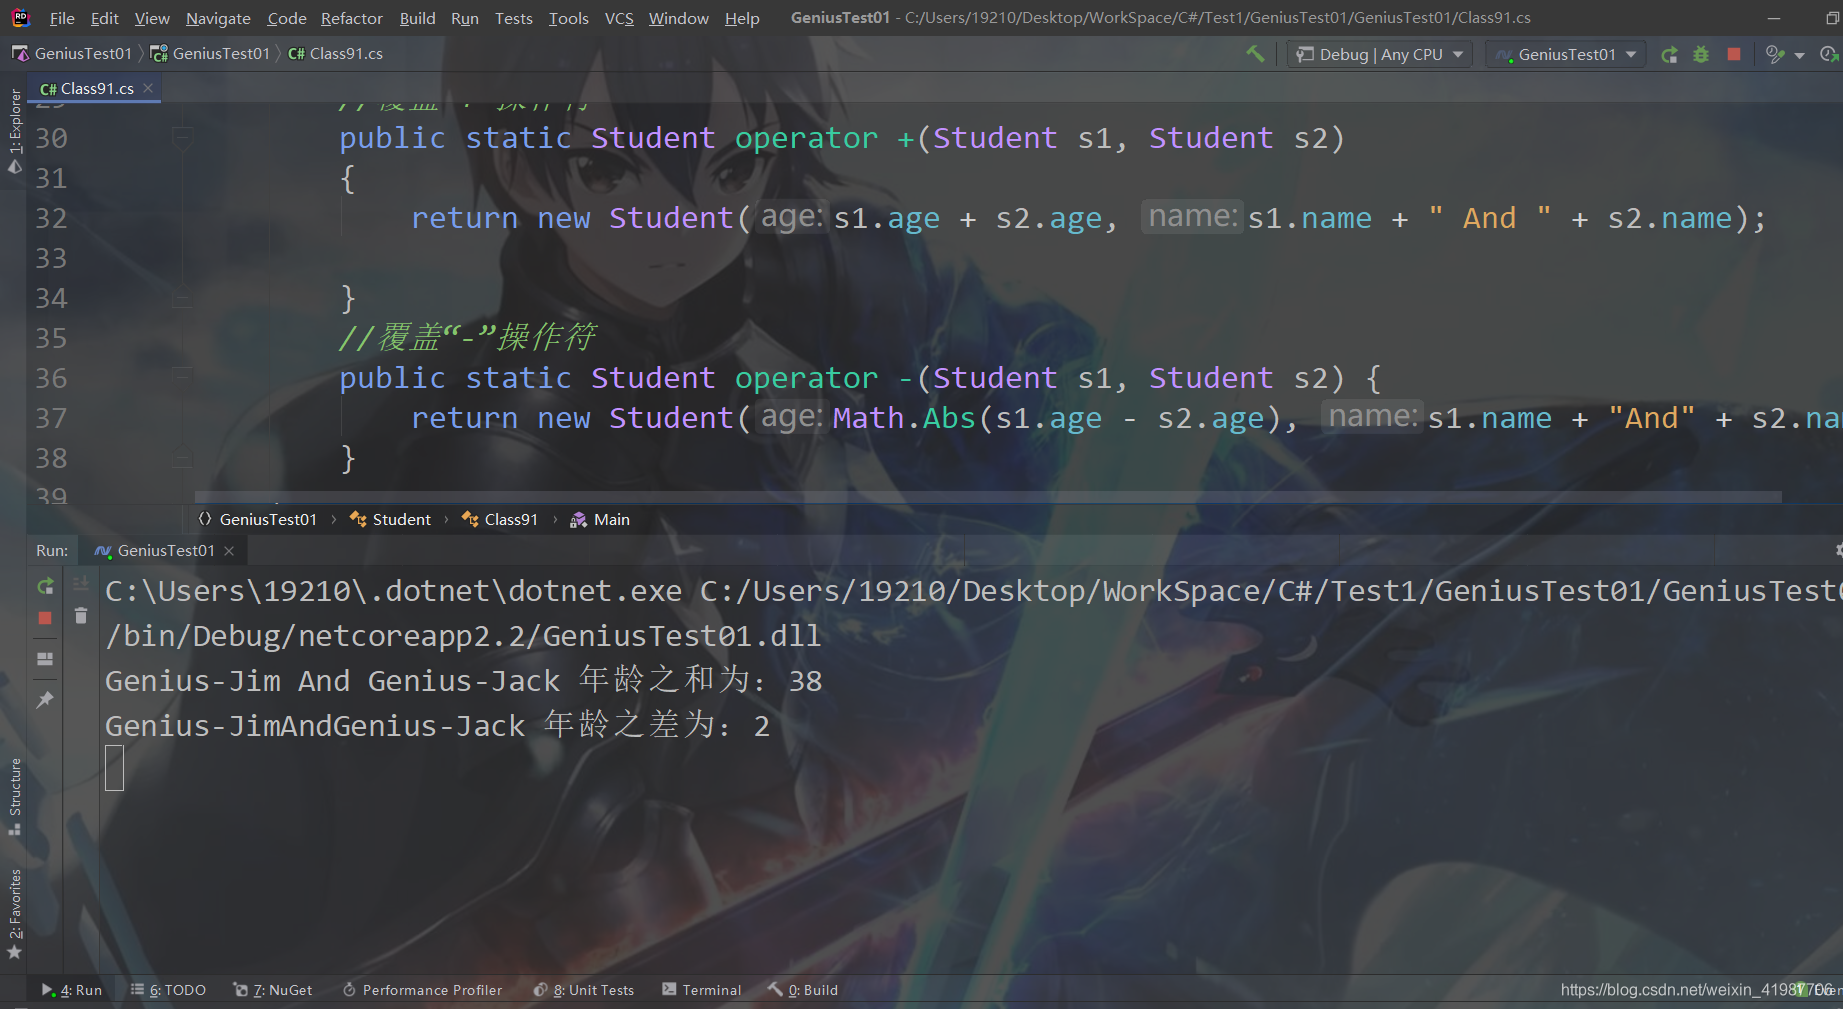Rerun GeniusTest01 from the top toolbar
The image size is (1843, 1009).
(x=1669, y=55)
